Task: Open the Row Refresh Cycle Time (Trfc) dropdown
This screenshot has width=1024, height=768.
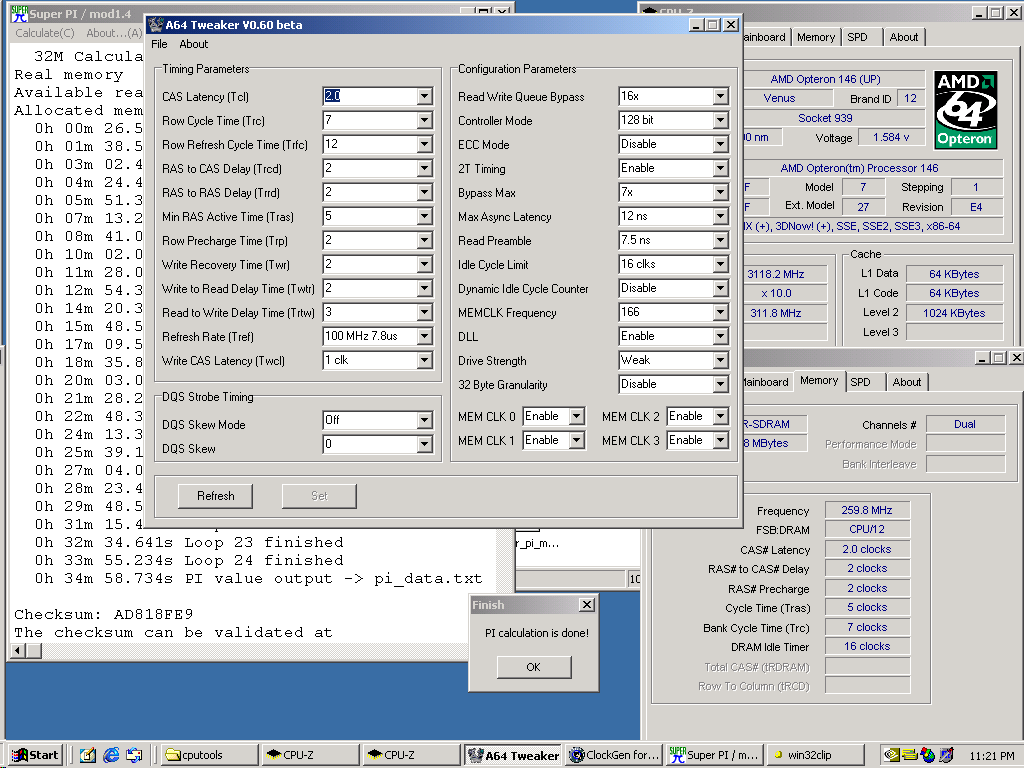Action: click(424, 144)
